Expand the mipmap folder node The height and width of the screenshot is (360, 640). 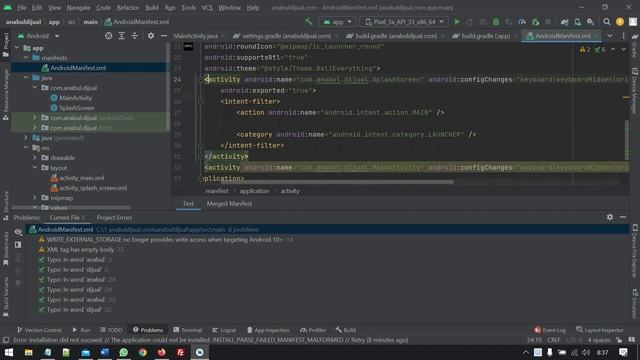35,198
